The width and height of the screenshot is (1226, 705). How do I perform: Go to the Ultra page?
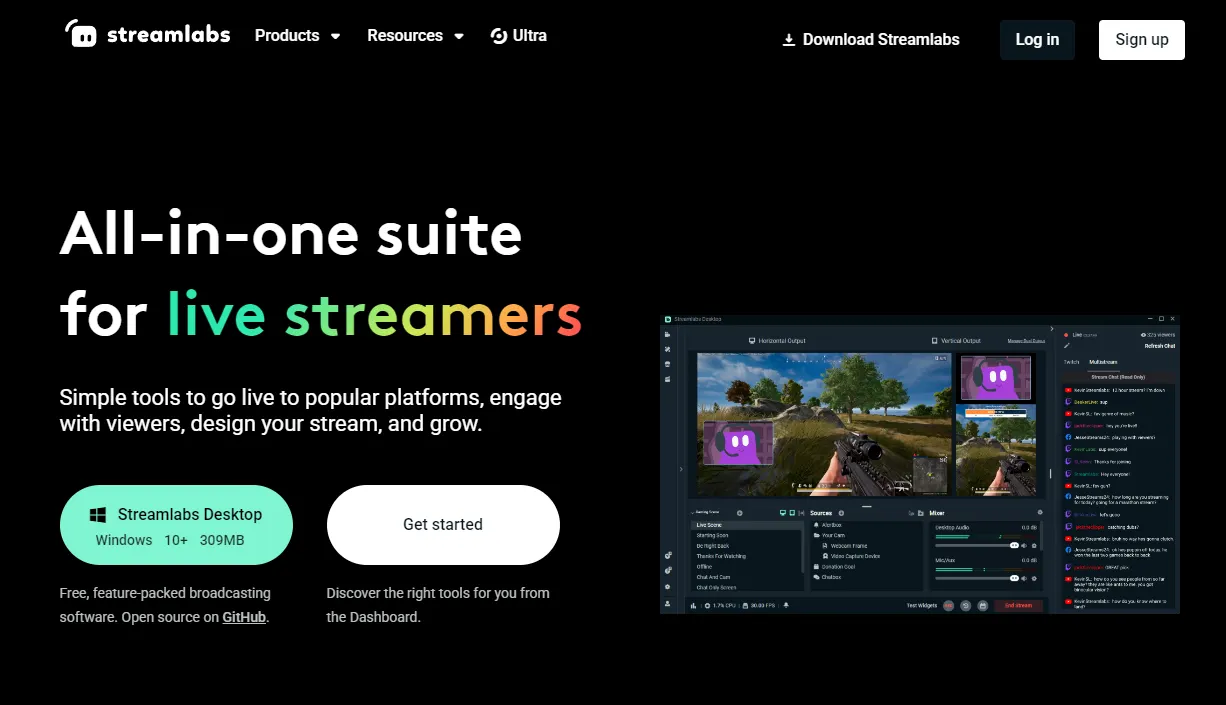coord(518,36)
